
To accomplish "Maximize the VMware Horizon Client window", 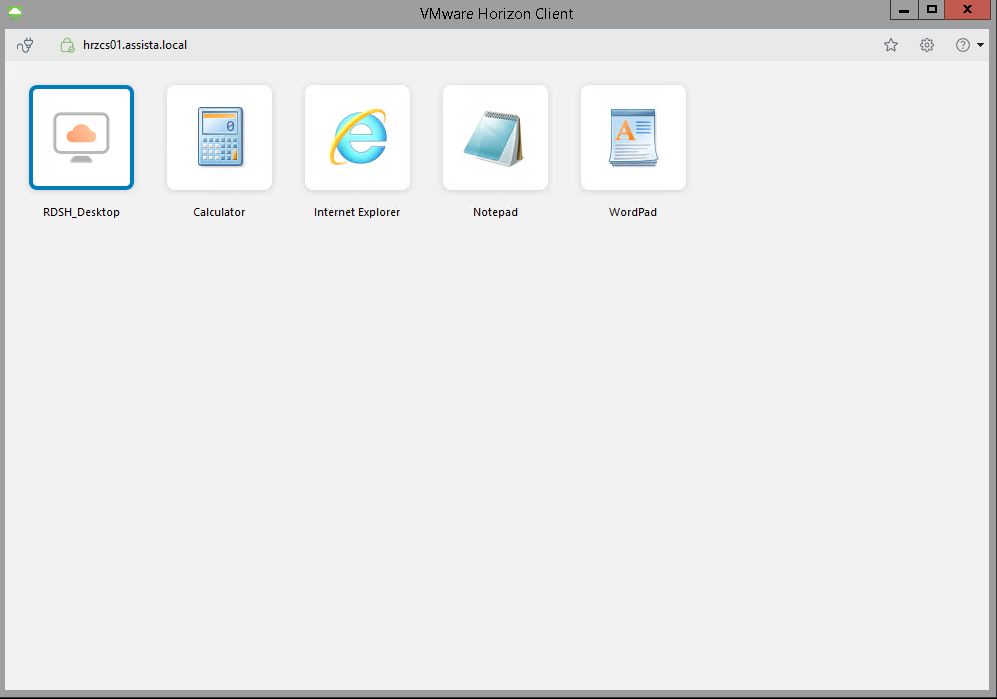I will click(932, 10).
